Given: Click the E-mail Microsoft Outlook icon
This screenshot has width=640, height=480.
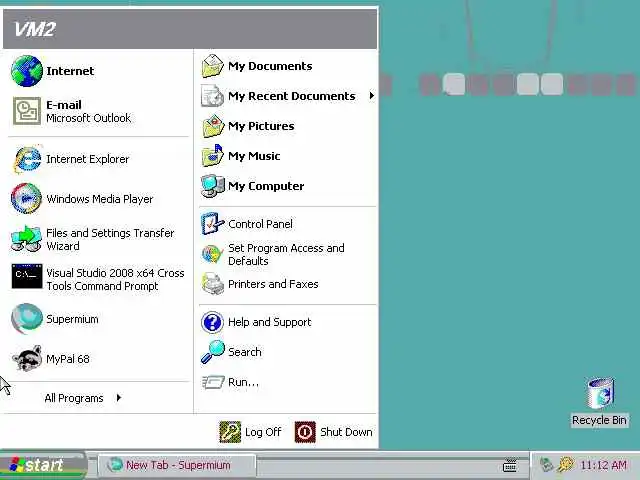Looking at the screenshot, I should click(x=27, y=111).
